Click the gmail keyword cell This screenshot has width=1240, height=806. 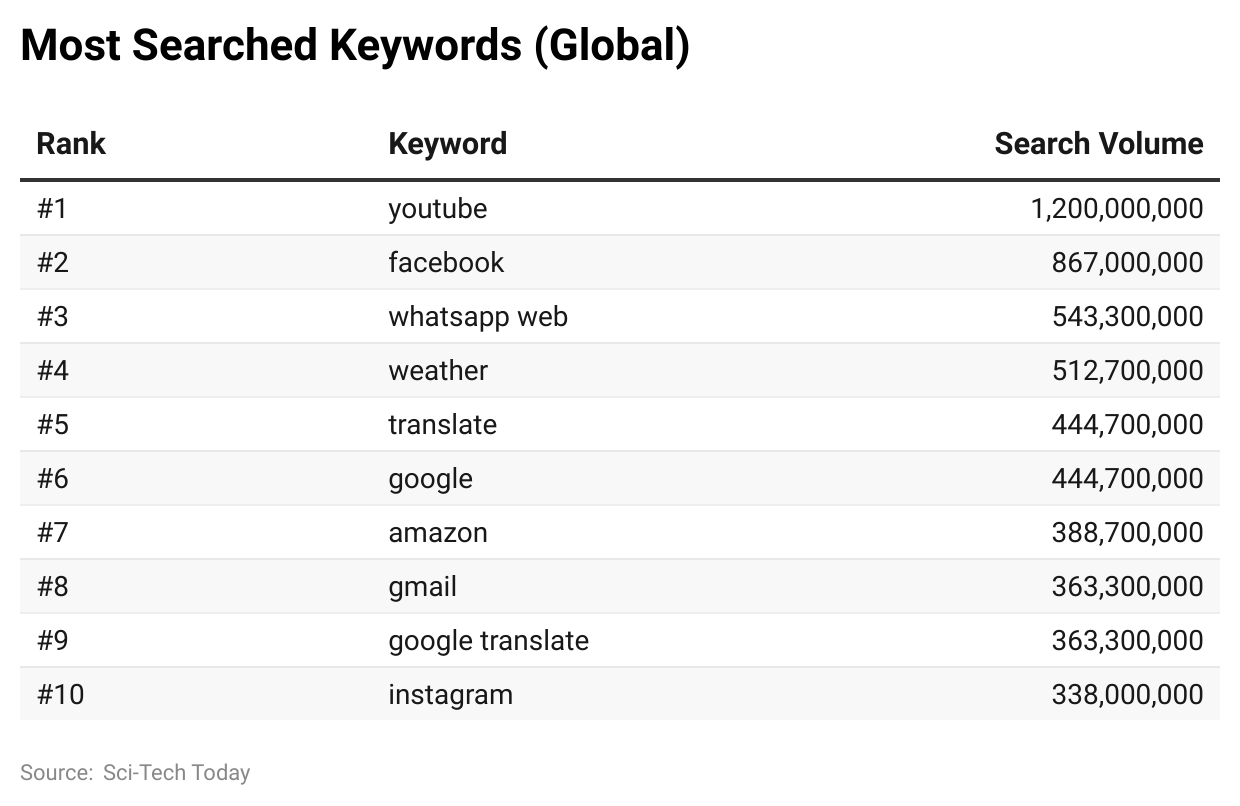[x=422, y=587]
